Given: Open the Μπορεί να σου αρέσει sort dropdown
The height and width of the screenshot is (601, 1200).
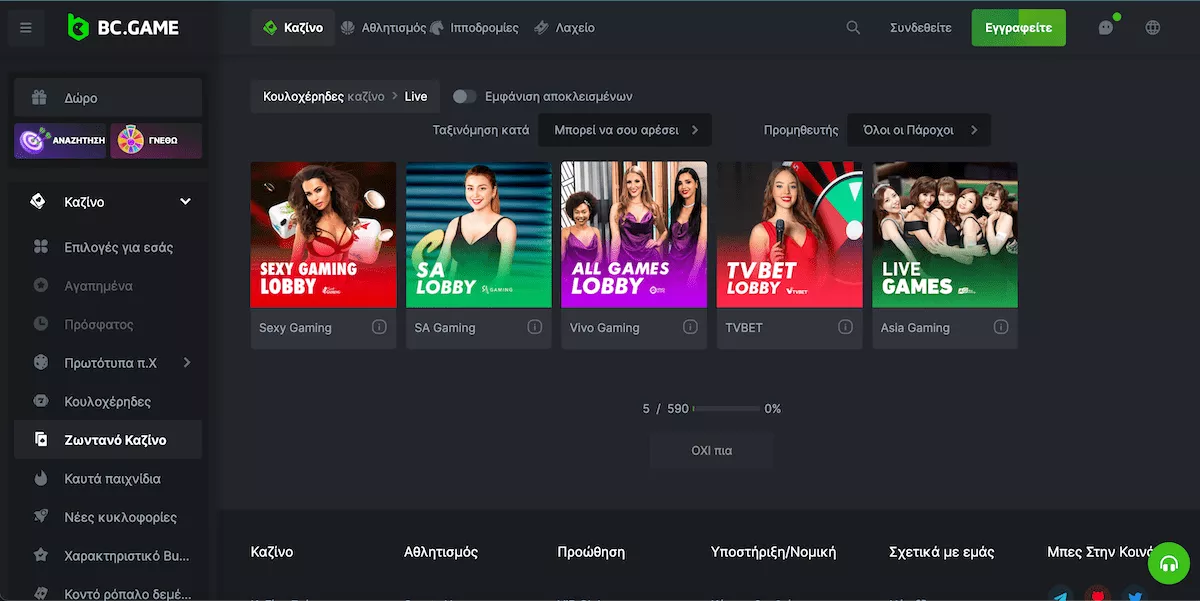Looking at the screenshot, I should tap(625, 130).
